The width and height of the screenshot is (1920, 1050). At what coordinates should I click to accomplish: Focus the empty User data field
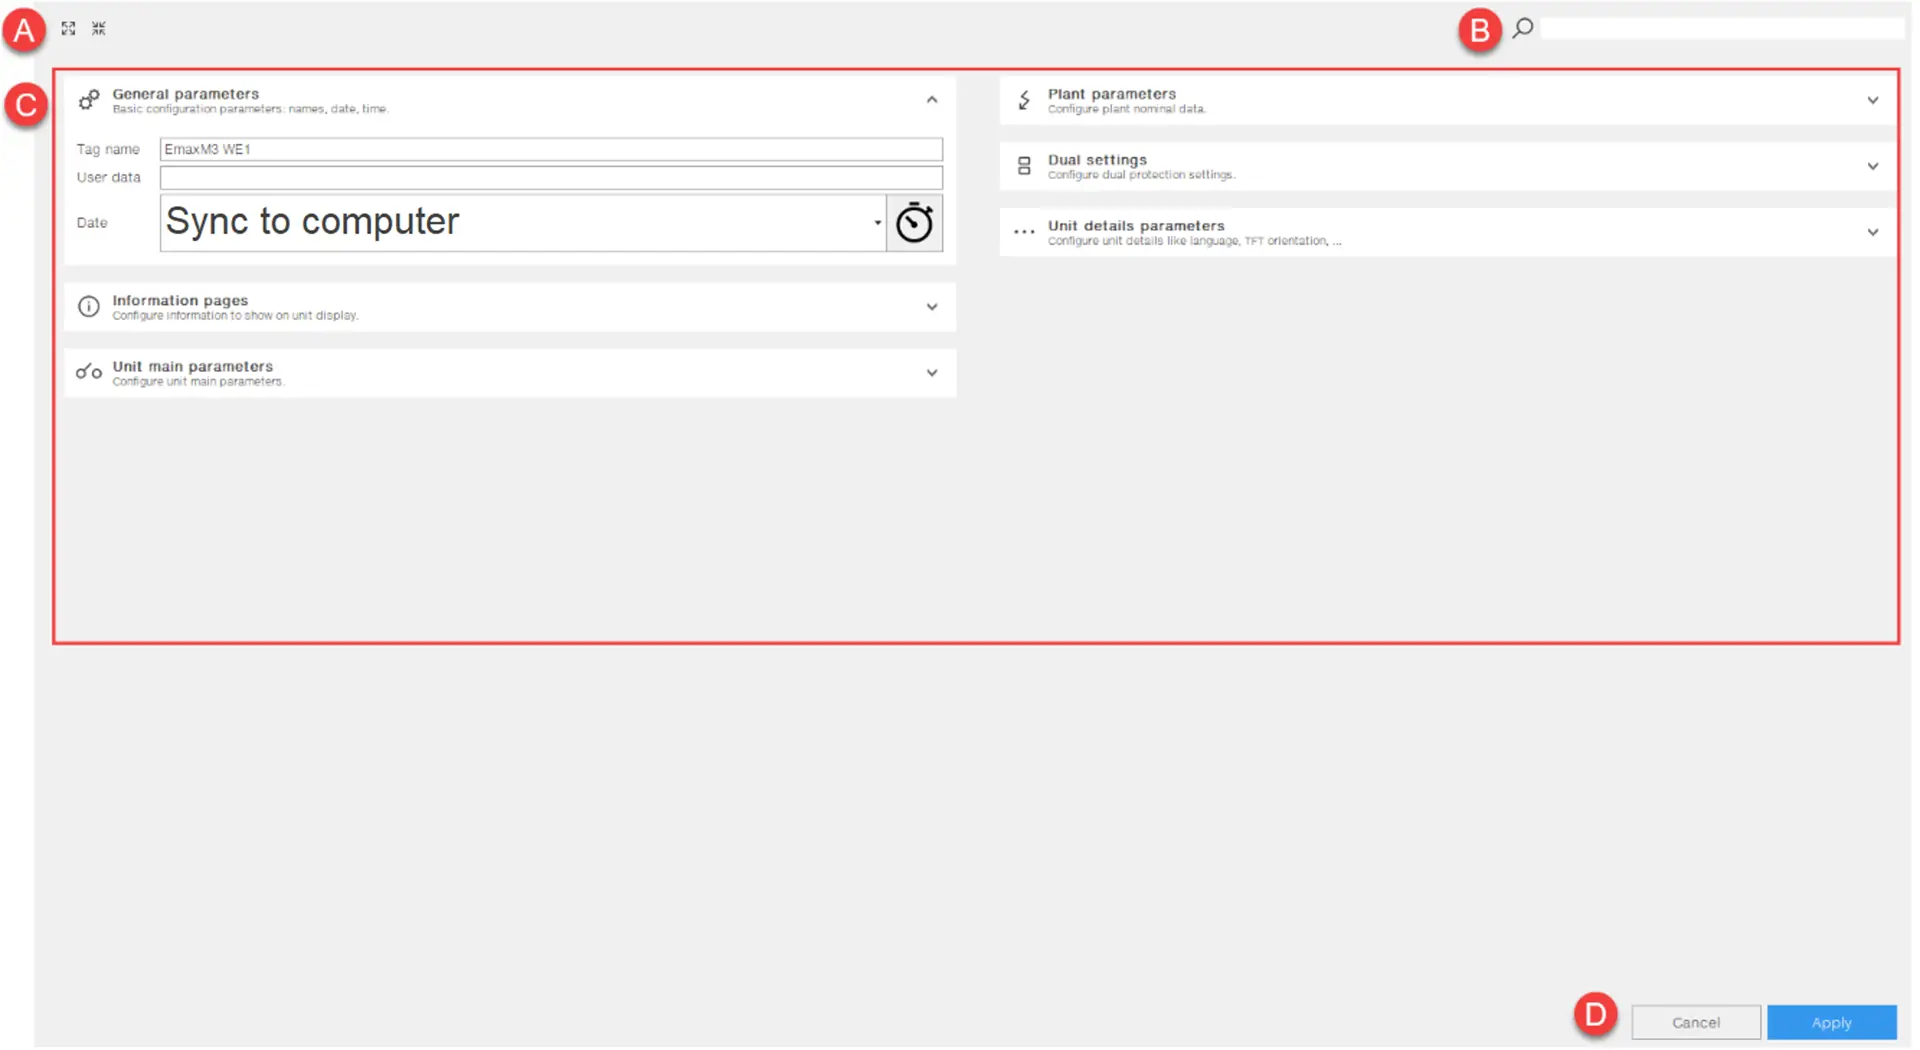[550, 178]
